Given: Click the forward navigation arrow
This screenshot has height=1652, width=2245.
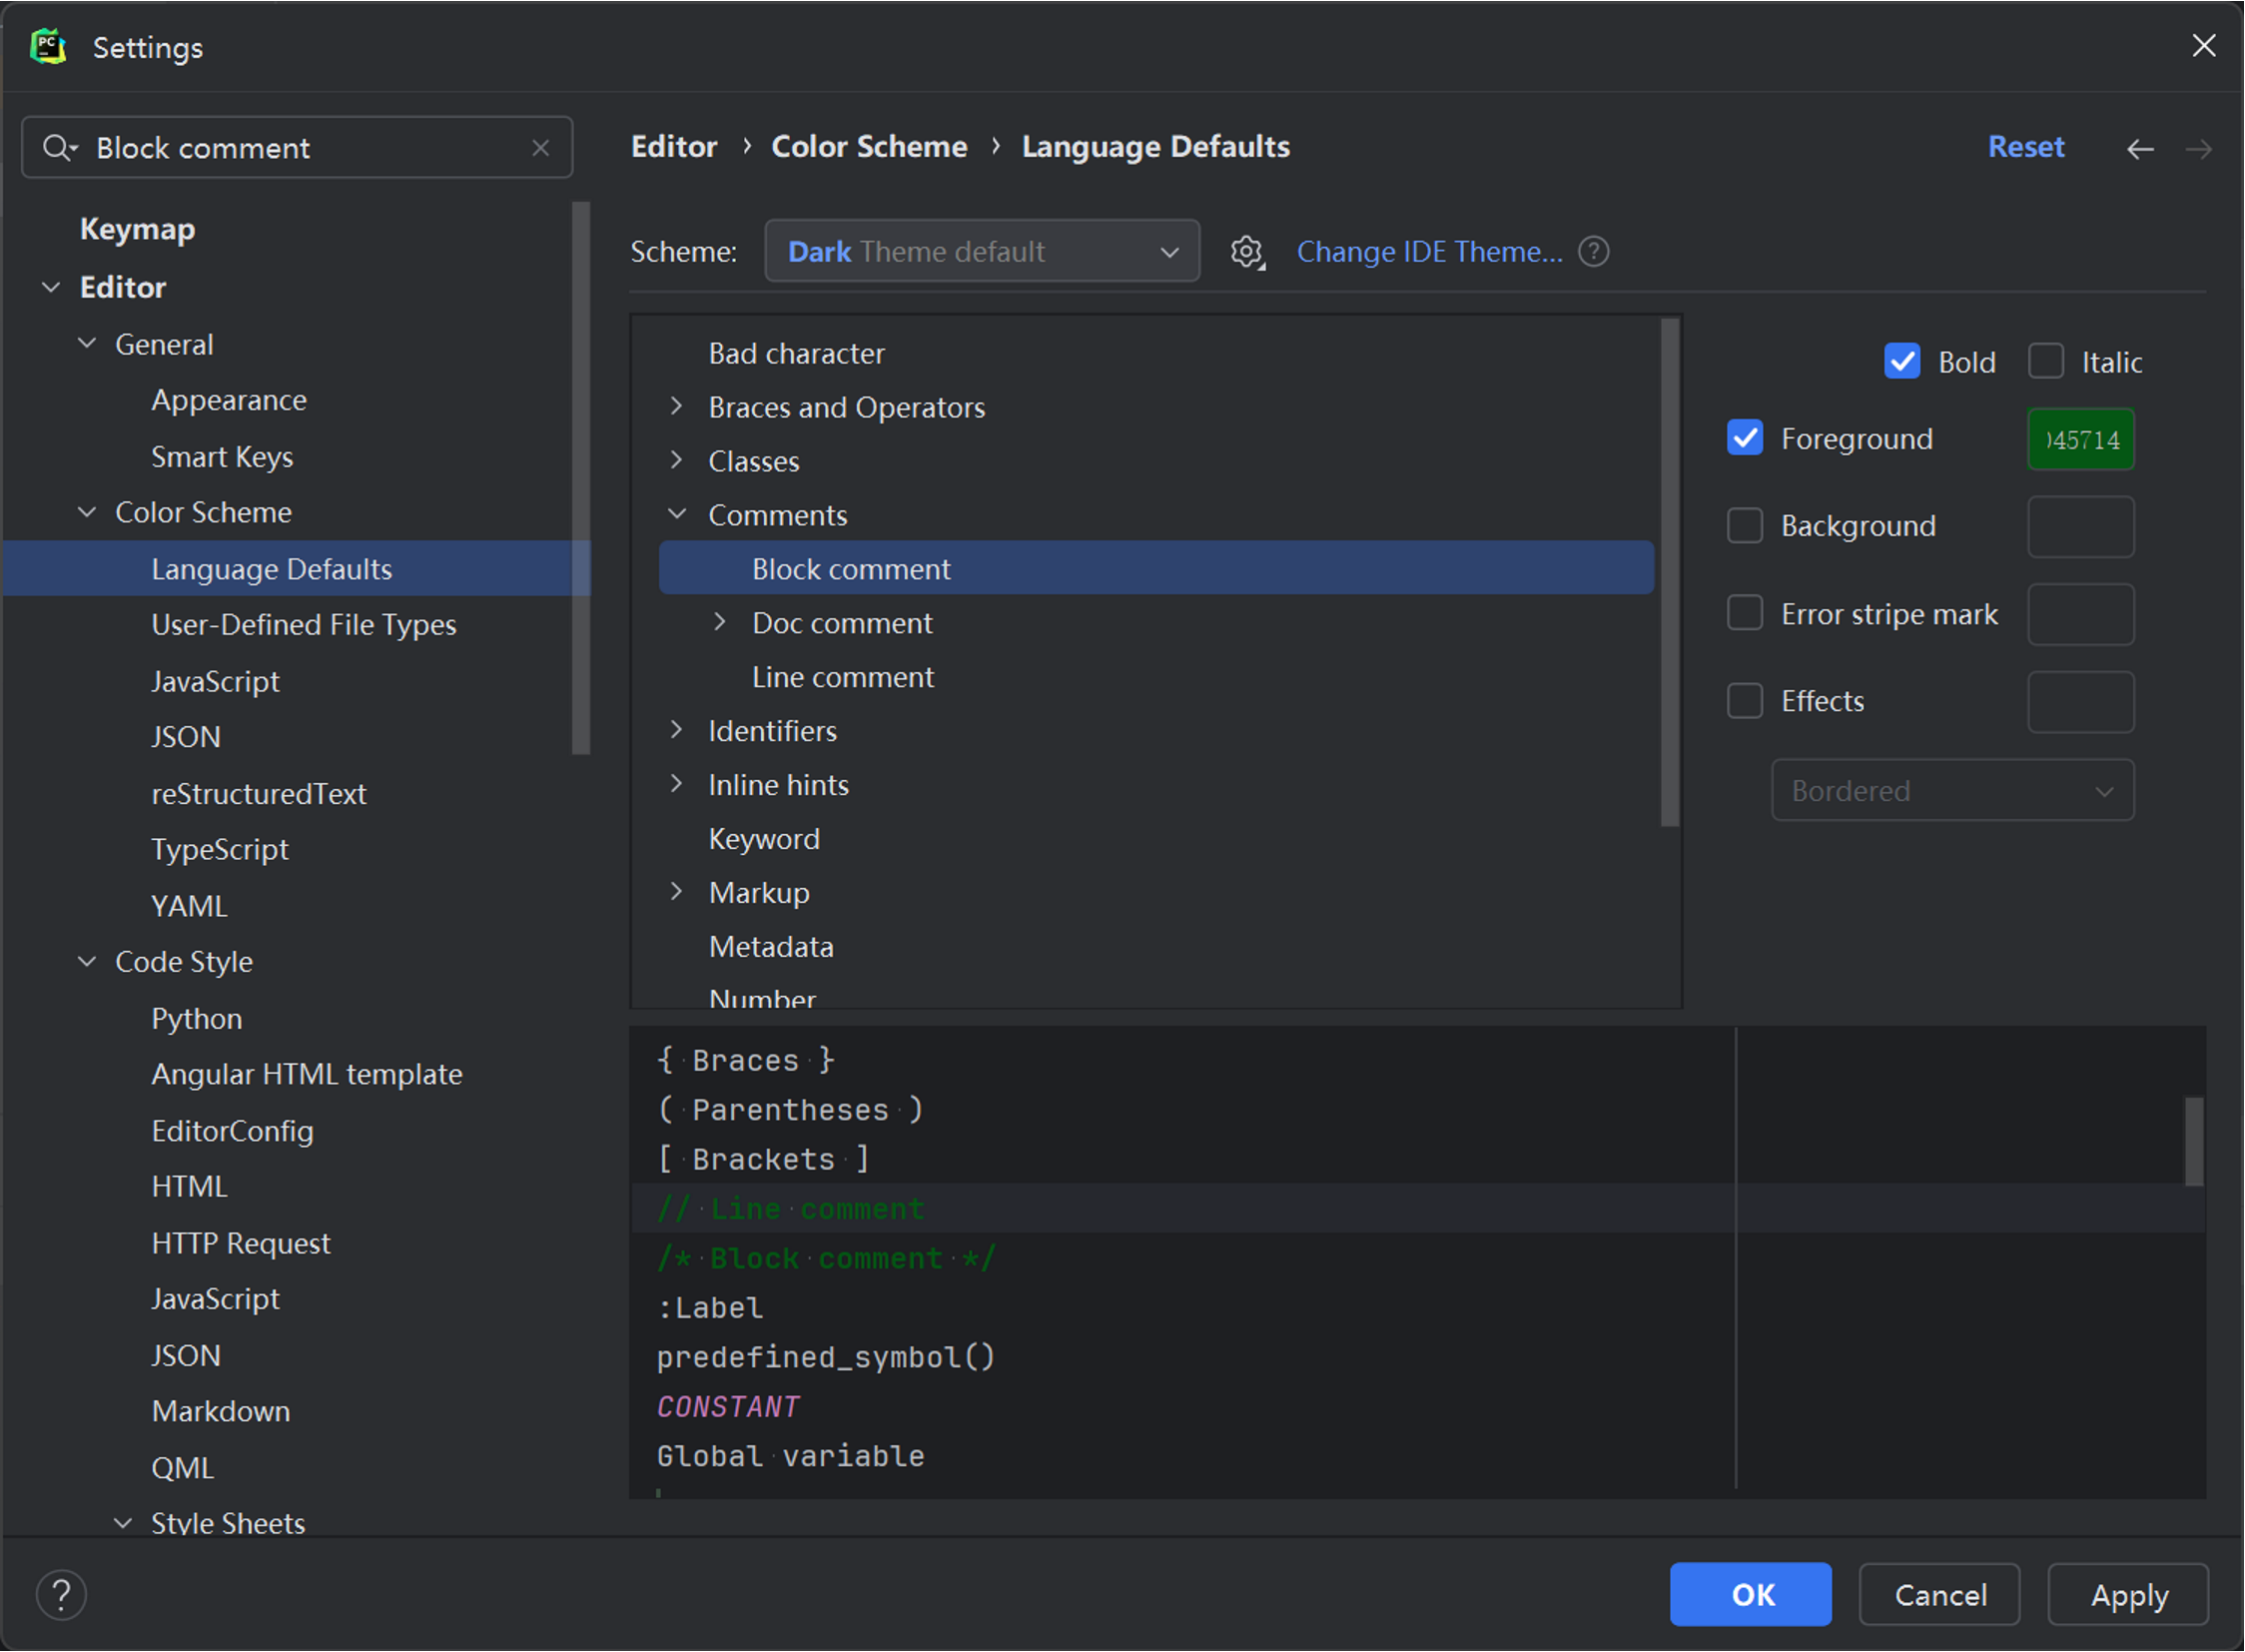Looking at the screenshot, I should click(x=2198, y=149).
